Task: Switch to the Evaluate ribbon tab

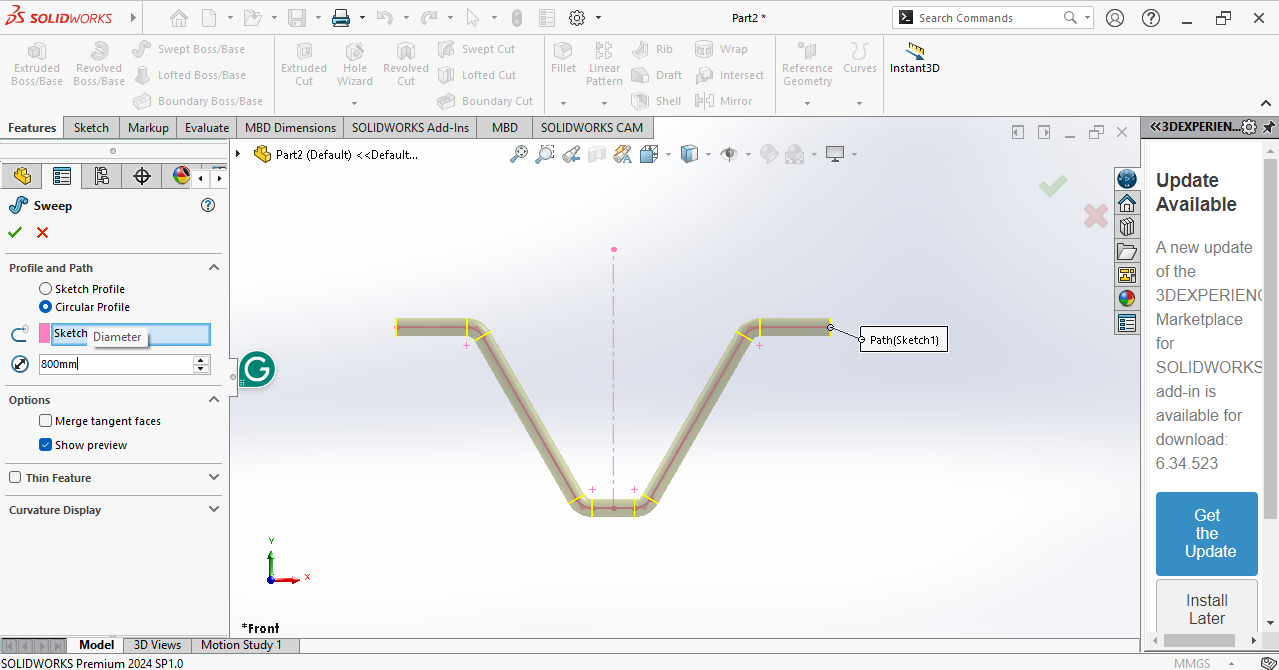Action: [207, 127]
